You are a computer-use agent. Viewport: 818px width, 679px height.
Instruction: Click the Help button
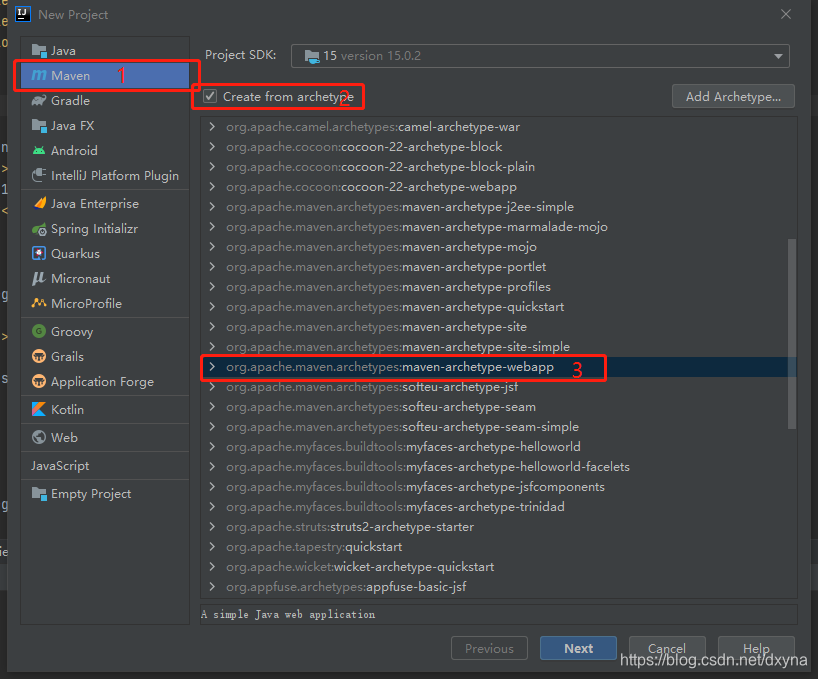[756, 648]
